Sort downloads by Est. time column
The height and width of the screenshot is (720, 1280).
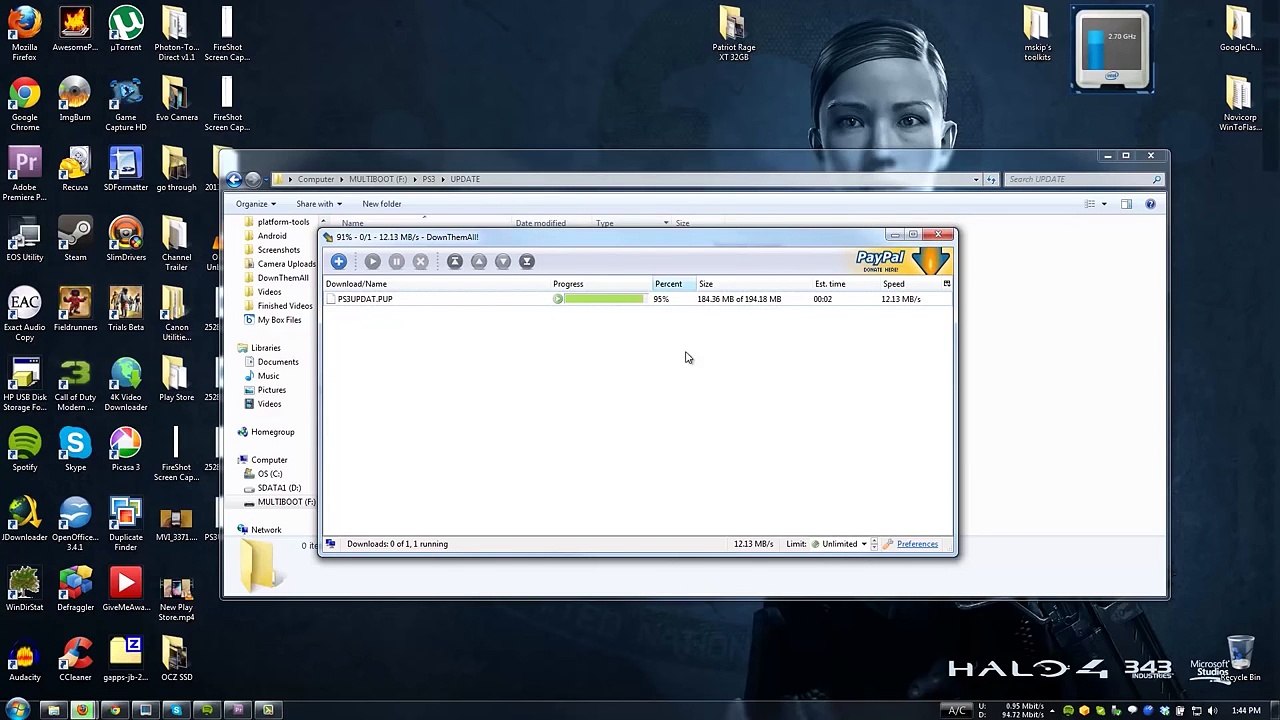click(846, 284)
